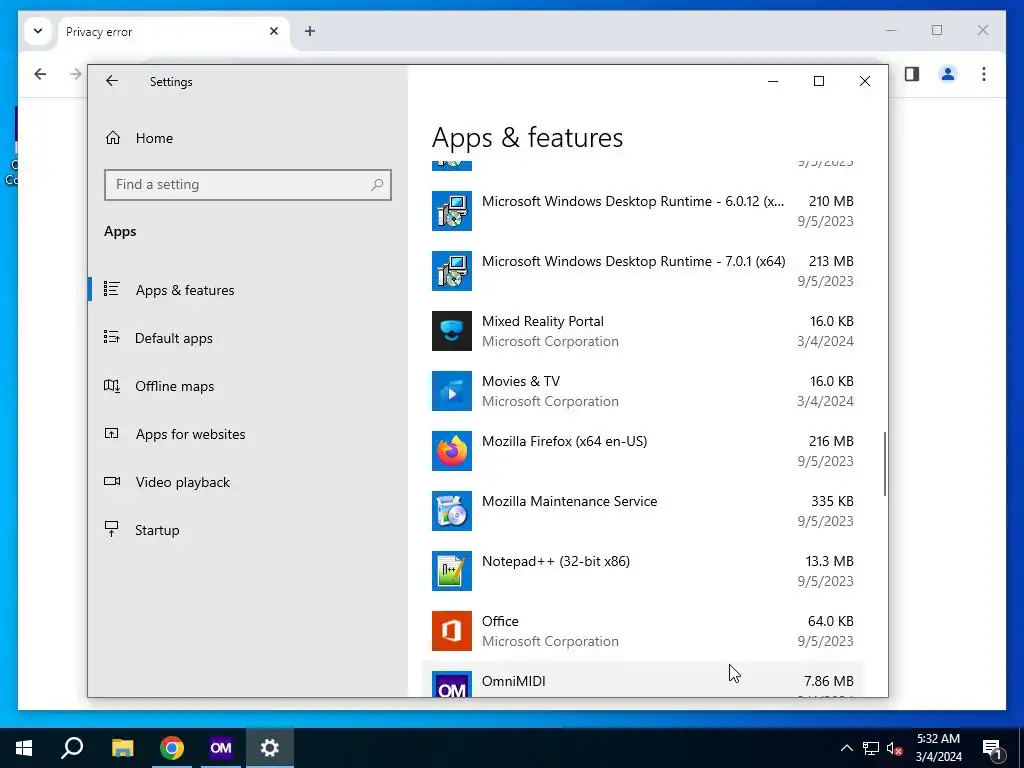Select the OmniMIDI app icon
1024x768 pixels.
[452, 684]
